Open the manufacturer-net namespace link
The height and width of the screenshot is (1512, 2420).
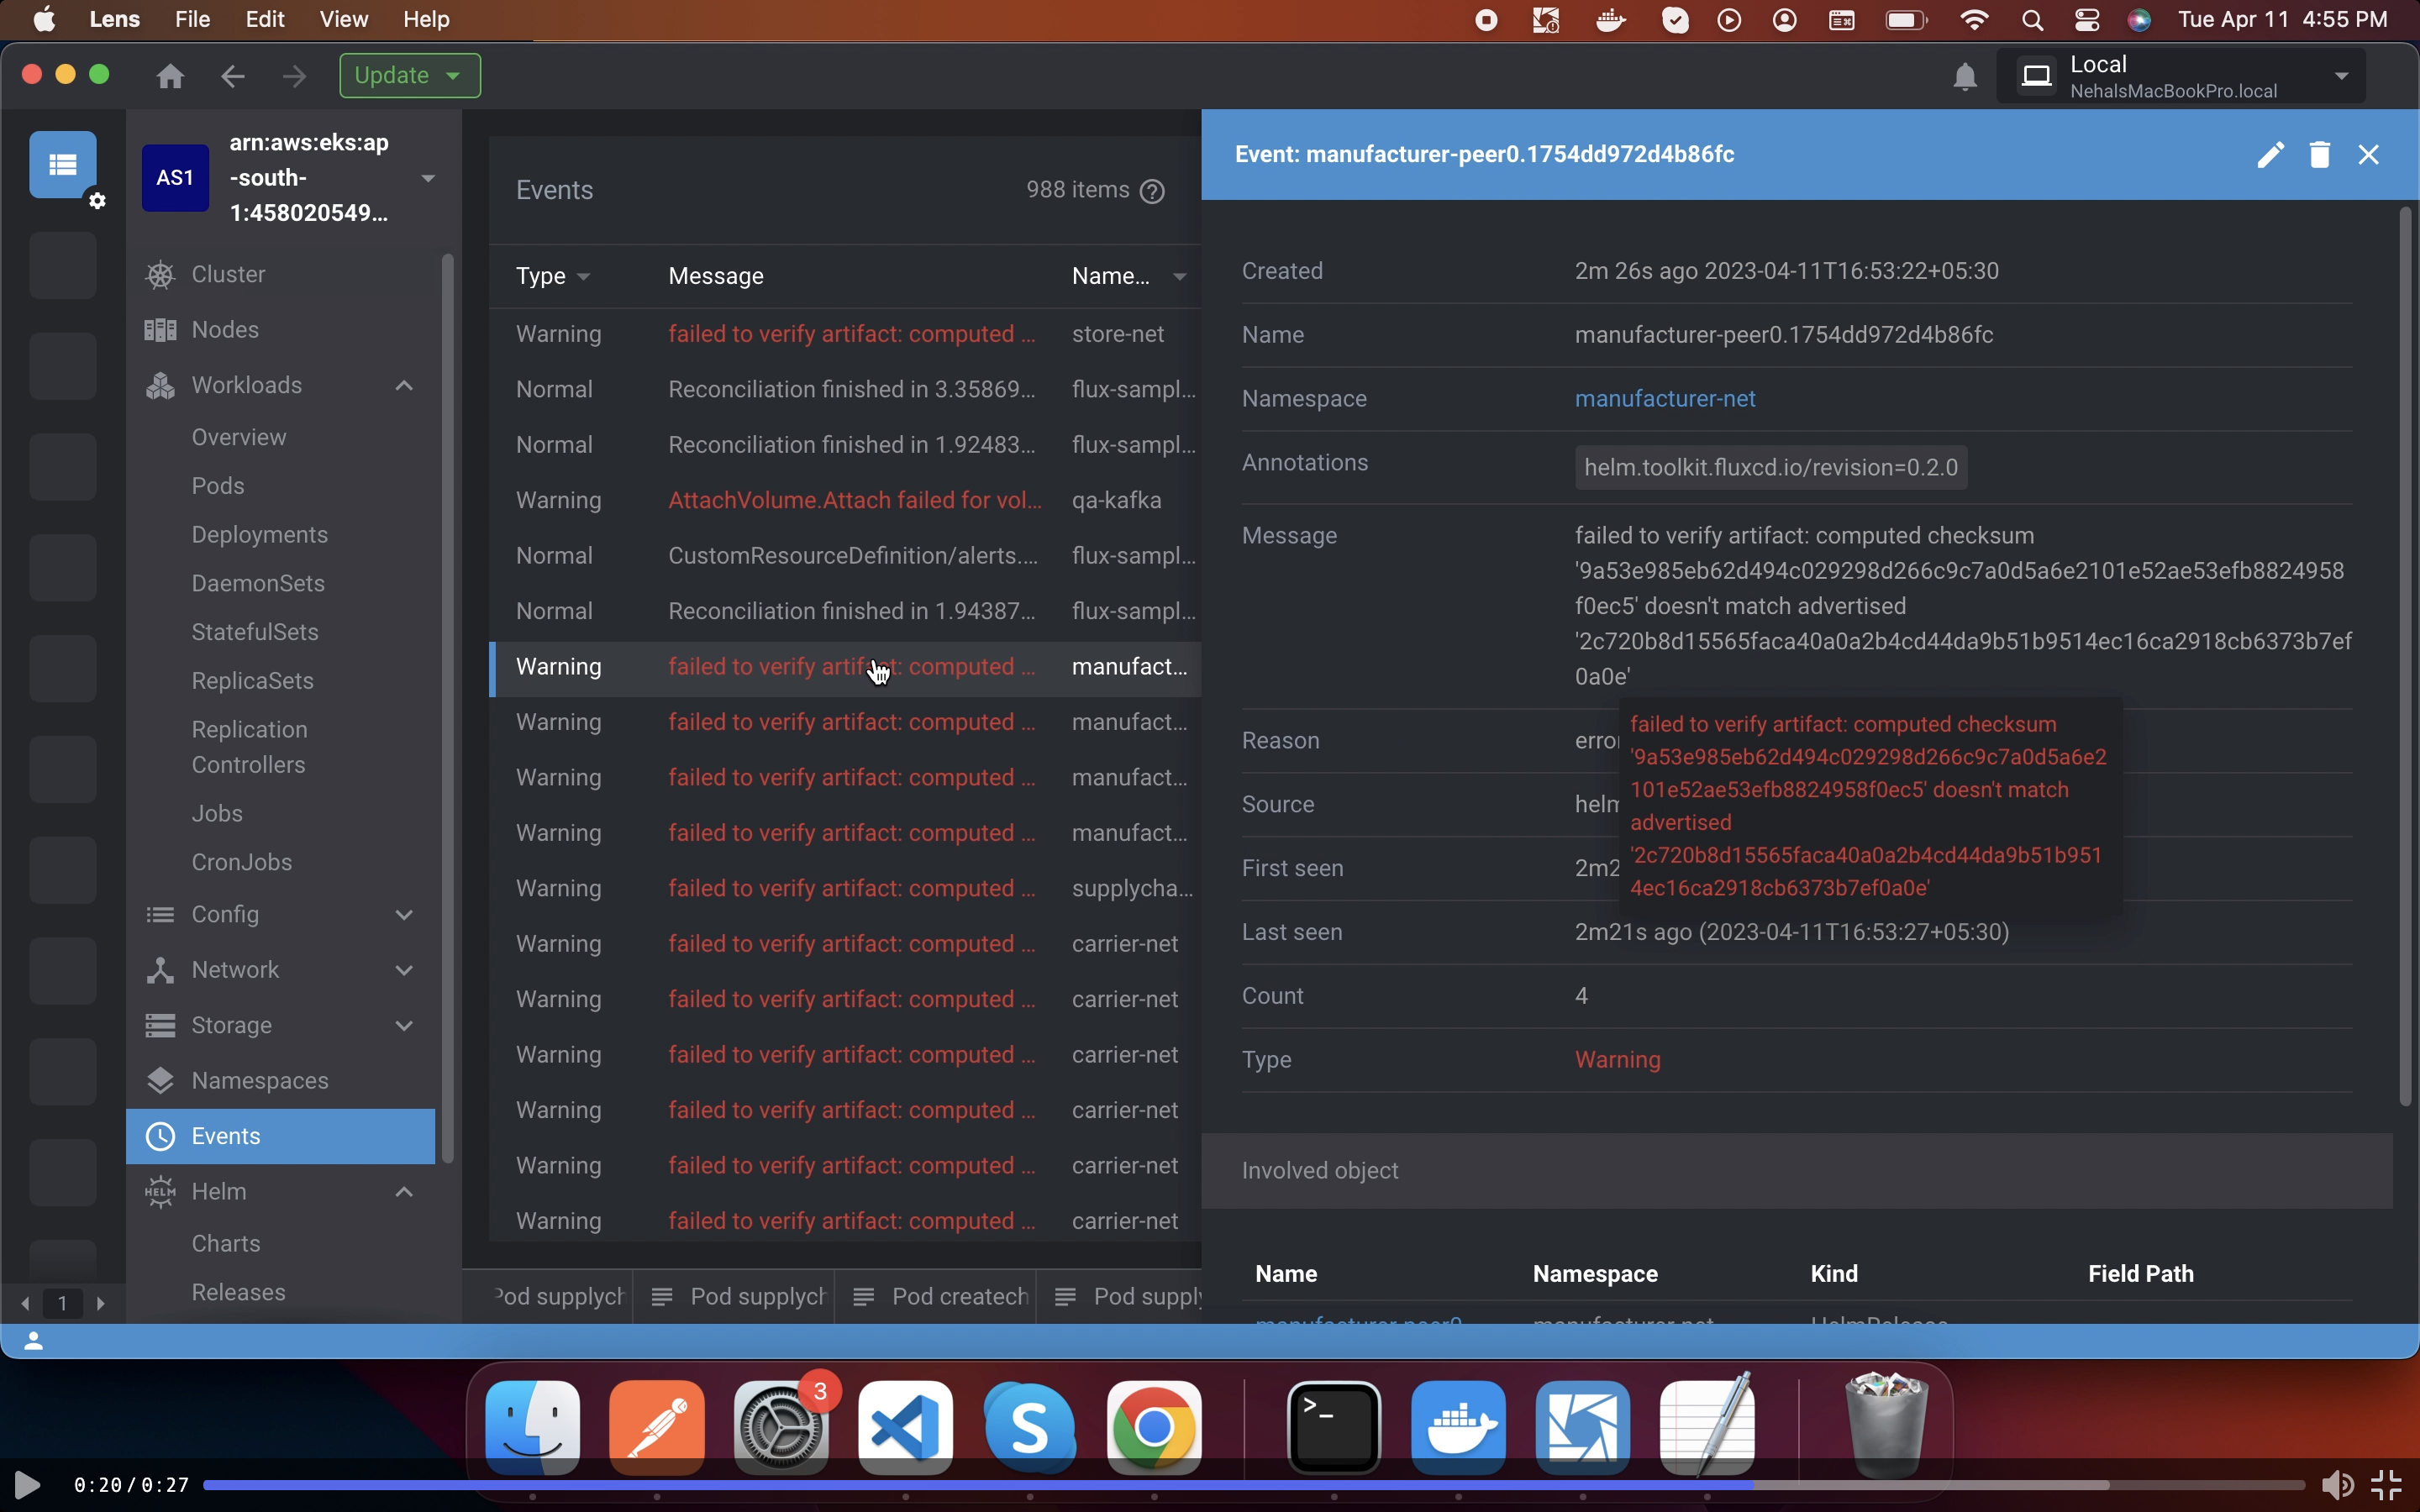[1665, 399]
